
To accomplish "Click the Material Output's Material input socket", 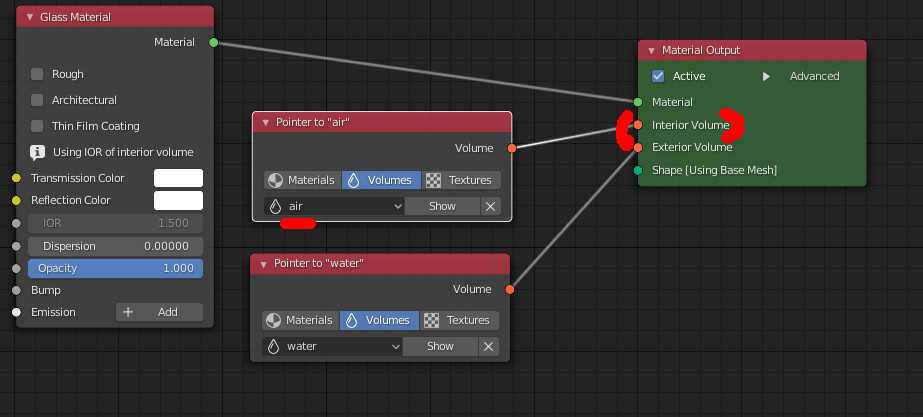I will [638, 102].
